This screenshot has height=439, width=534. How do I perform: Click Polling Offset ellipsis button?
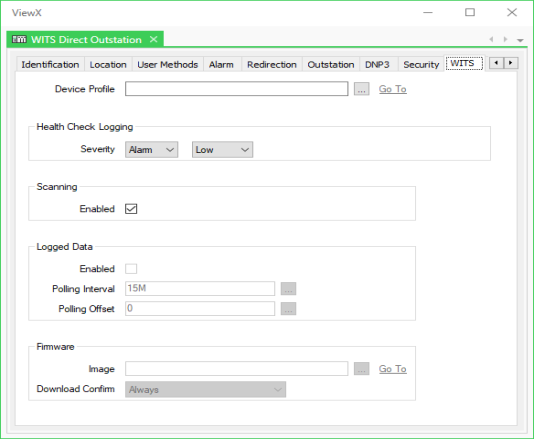288,309
